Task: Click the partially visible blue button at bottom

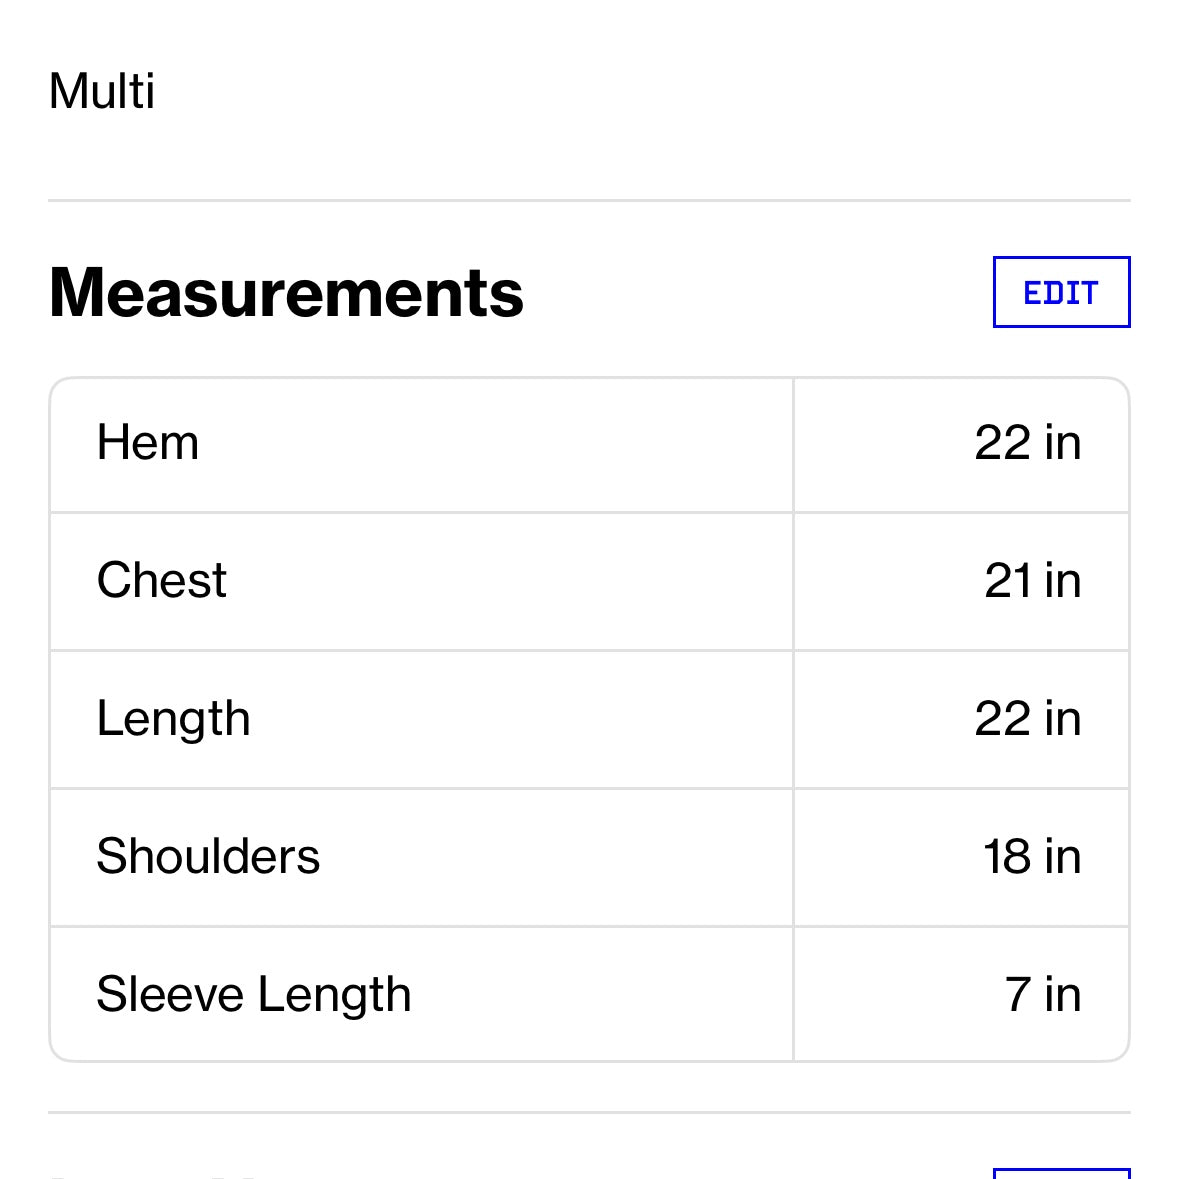Action: tap(1061, 1172)
